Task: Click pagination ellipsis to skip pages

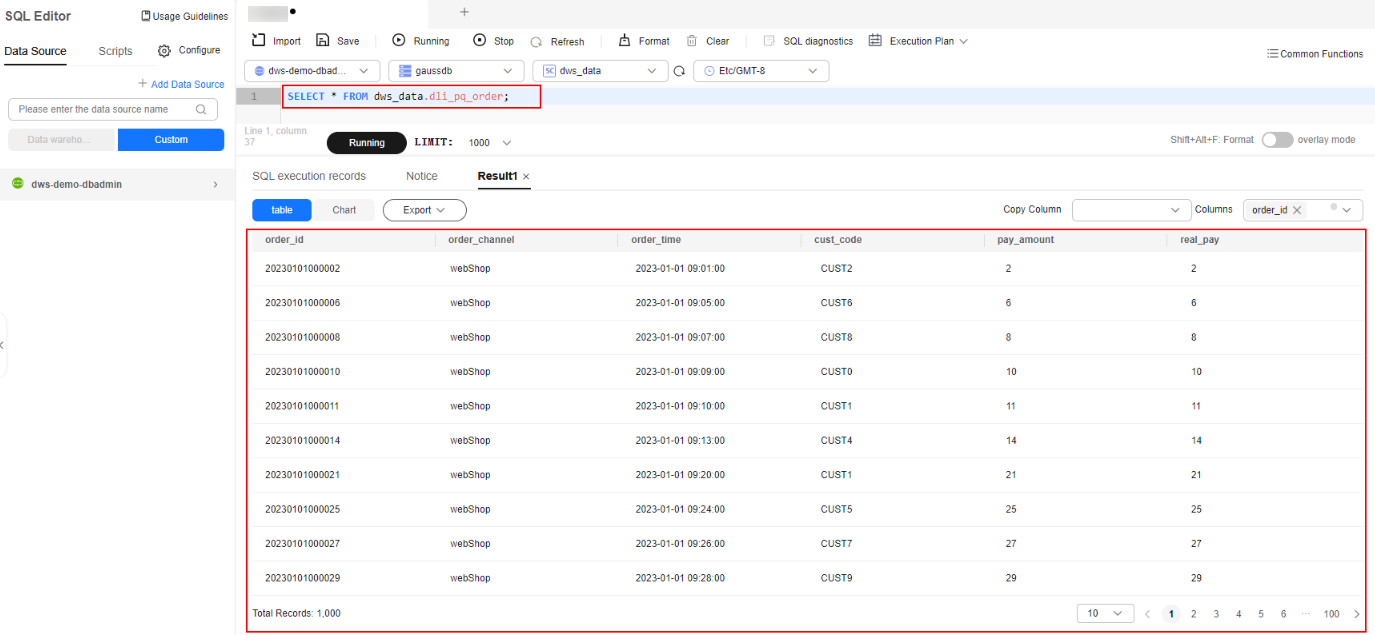Action: [x=1306, y=614]
